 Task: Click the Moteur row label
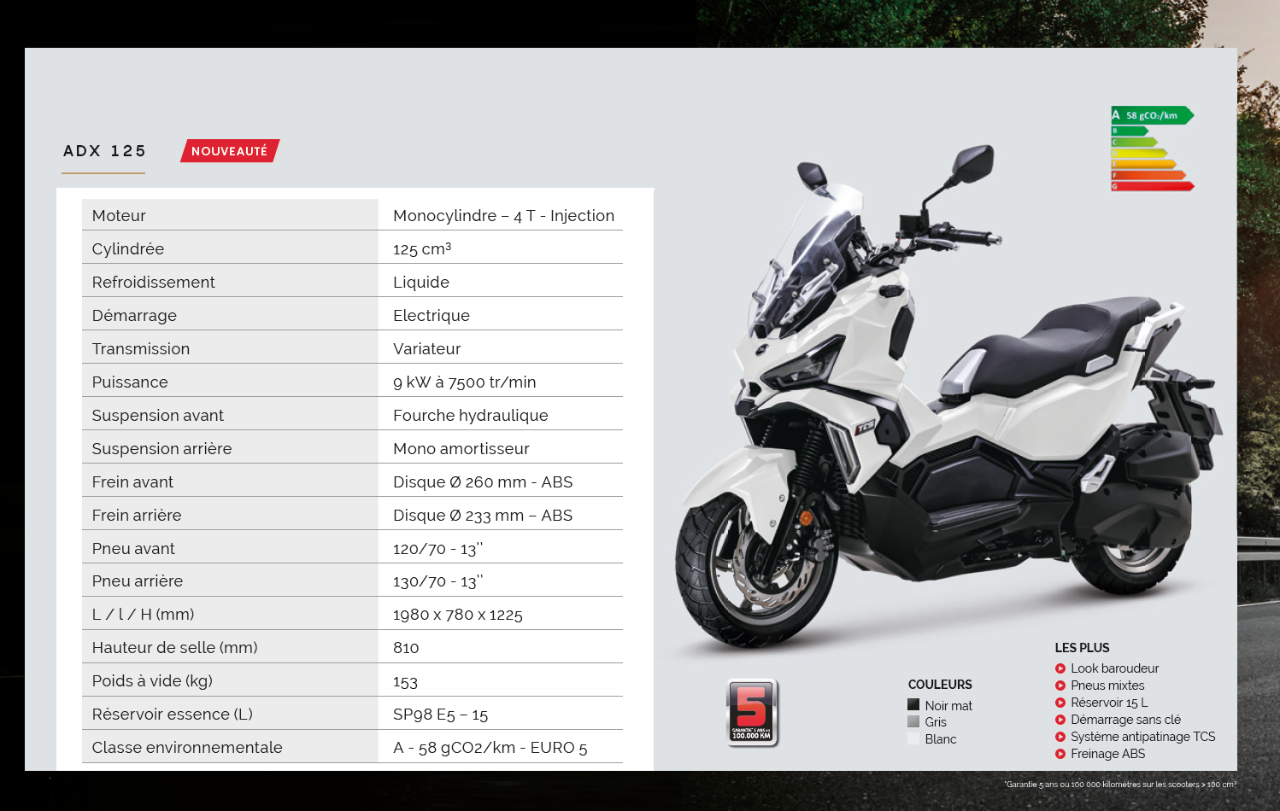click(x=119, y=215)
